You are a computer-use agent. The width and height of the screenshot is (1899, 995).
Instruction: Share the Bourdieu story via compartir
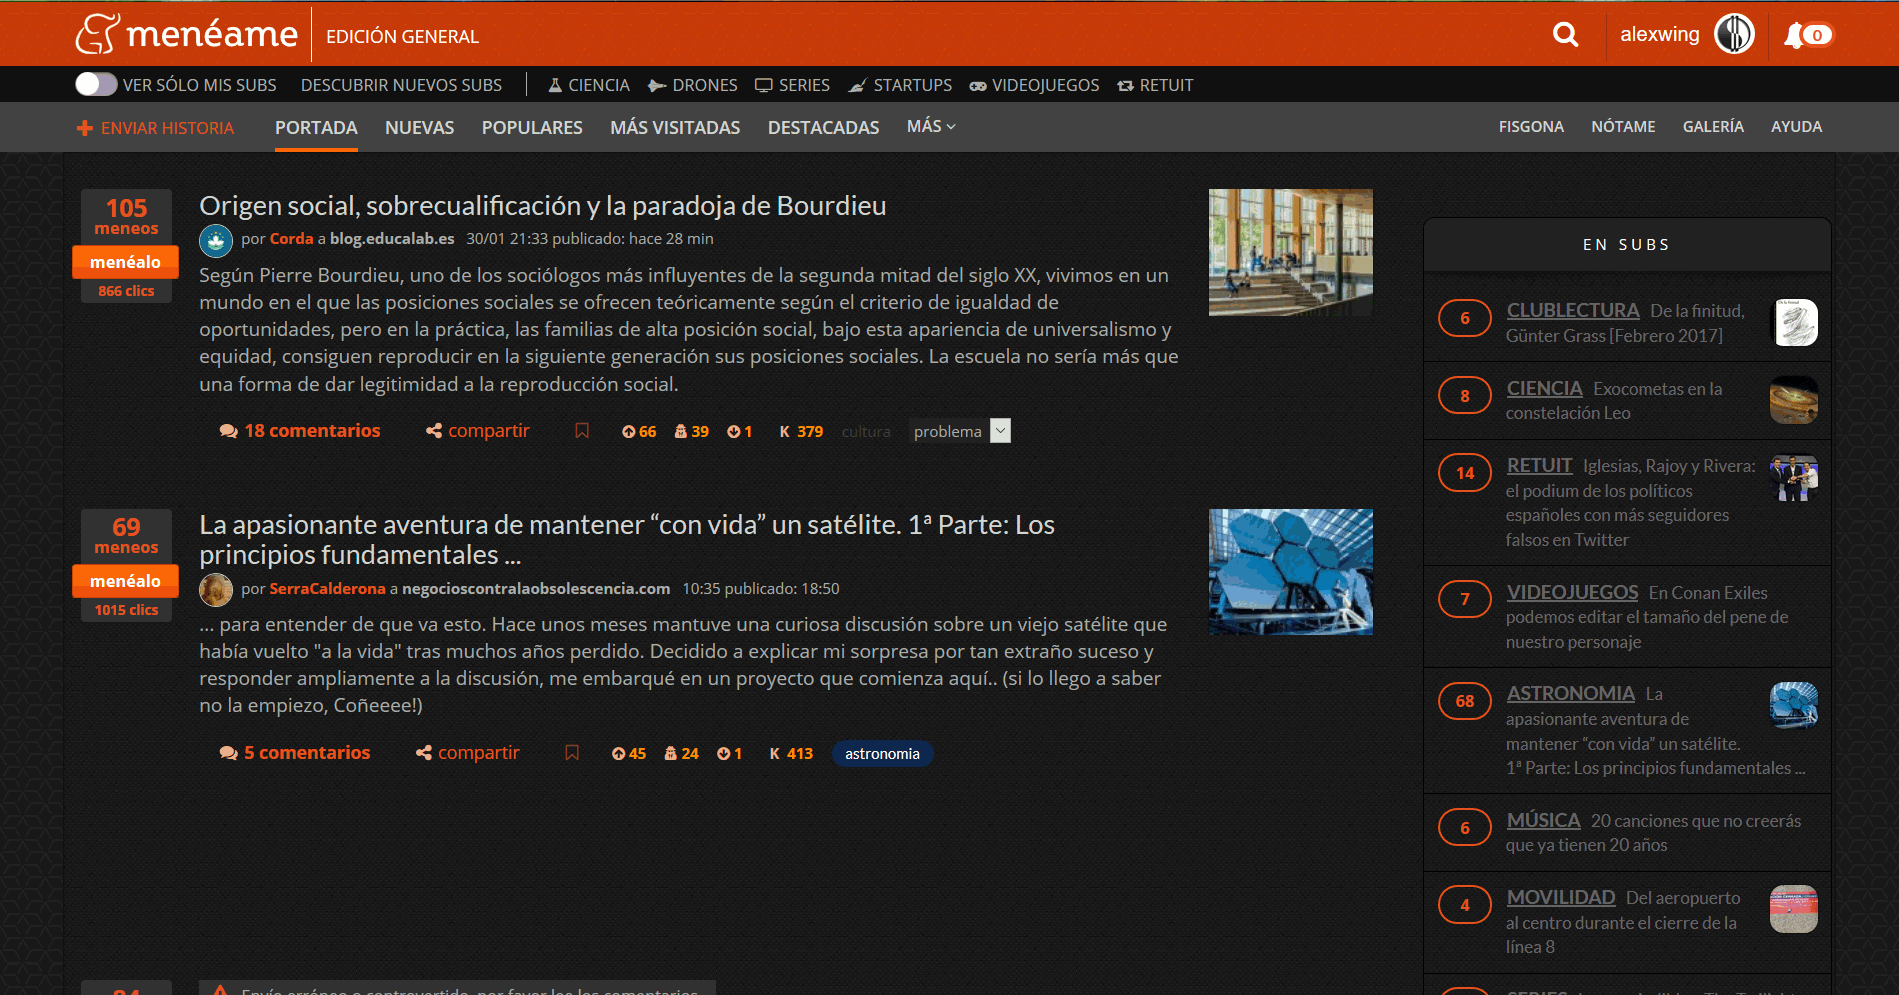point(478,431)
